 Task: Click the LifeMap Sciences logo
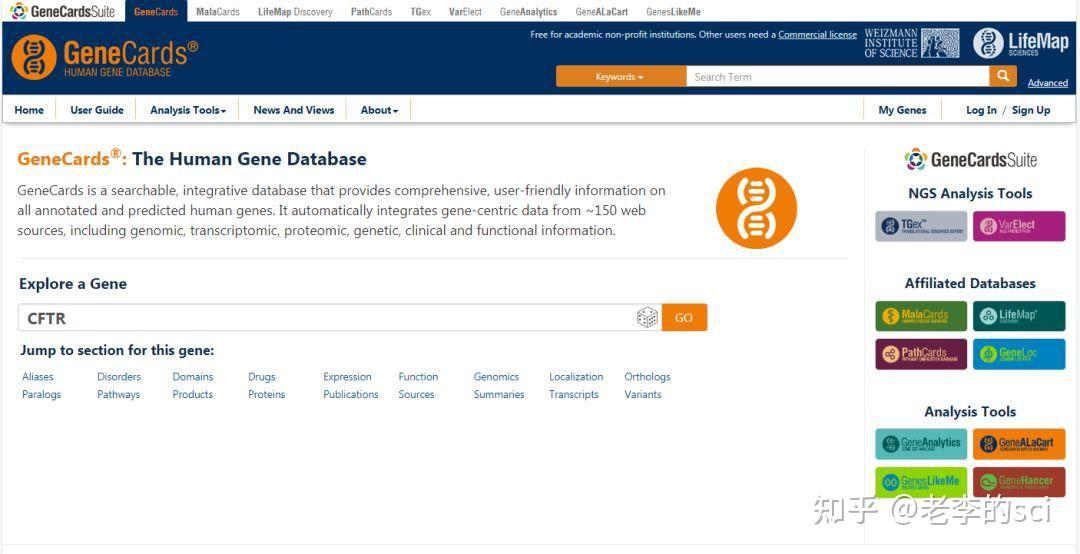coord(1020,43)
